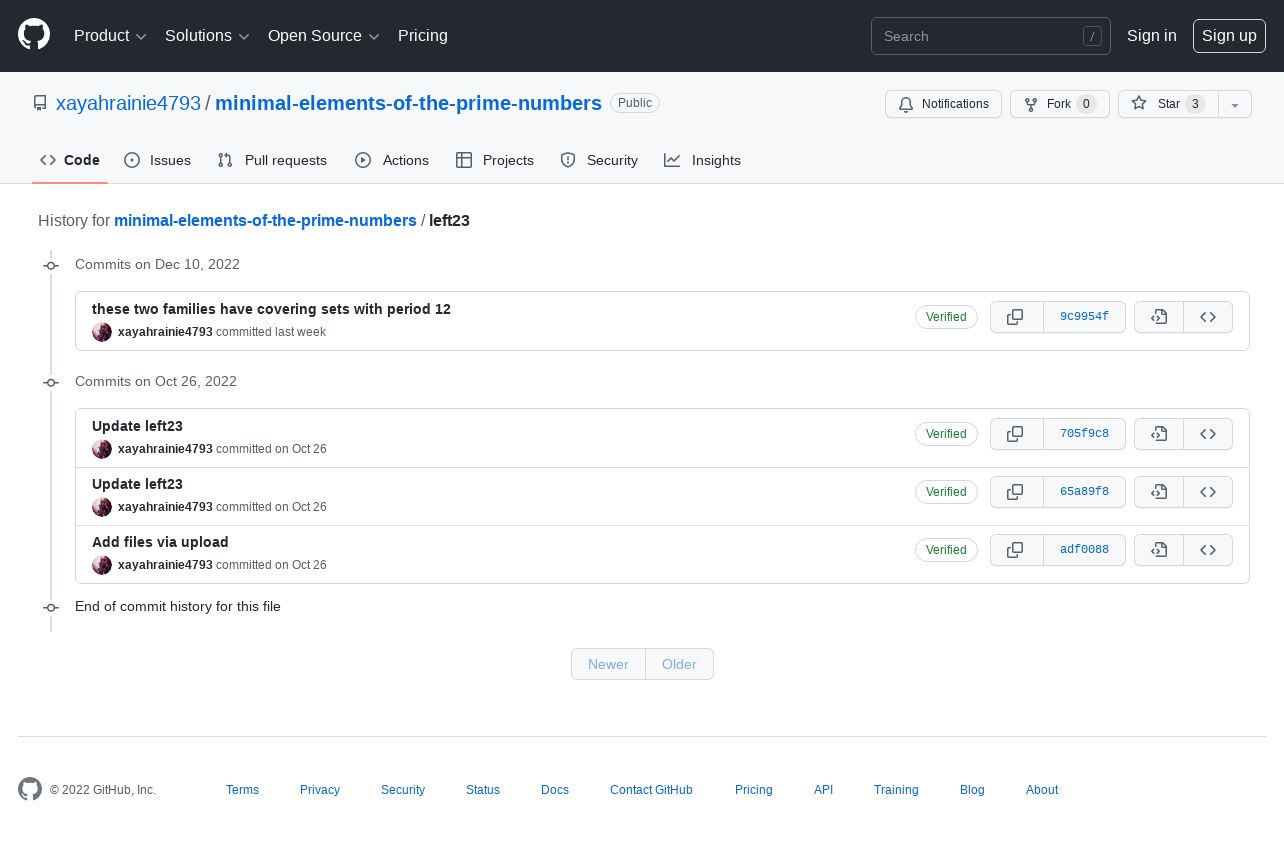The image size is (1284, 851).
Task: Browse repository at commit 9c9954f
Action: pyautogui.click(x=1208, y=317)
